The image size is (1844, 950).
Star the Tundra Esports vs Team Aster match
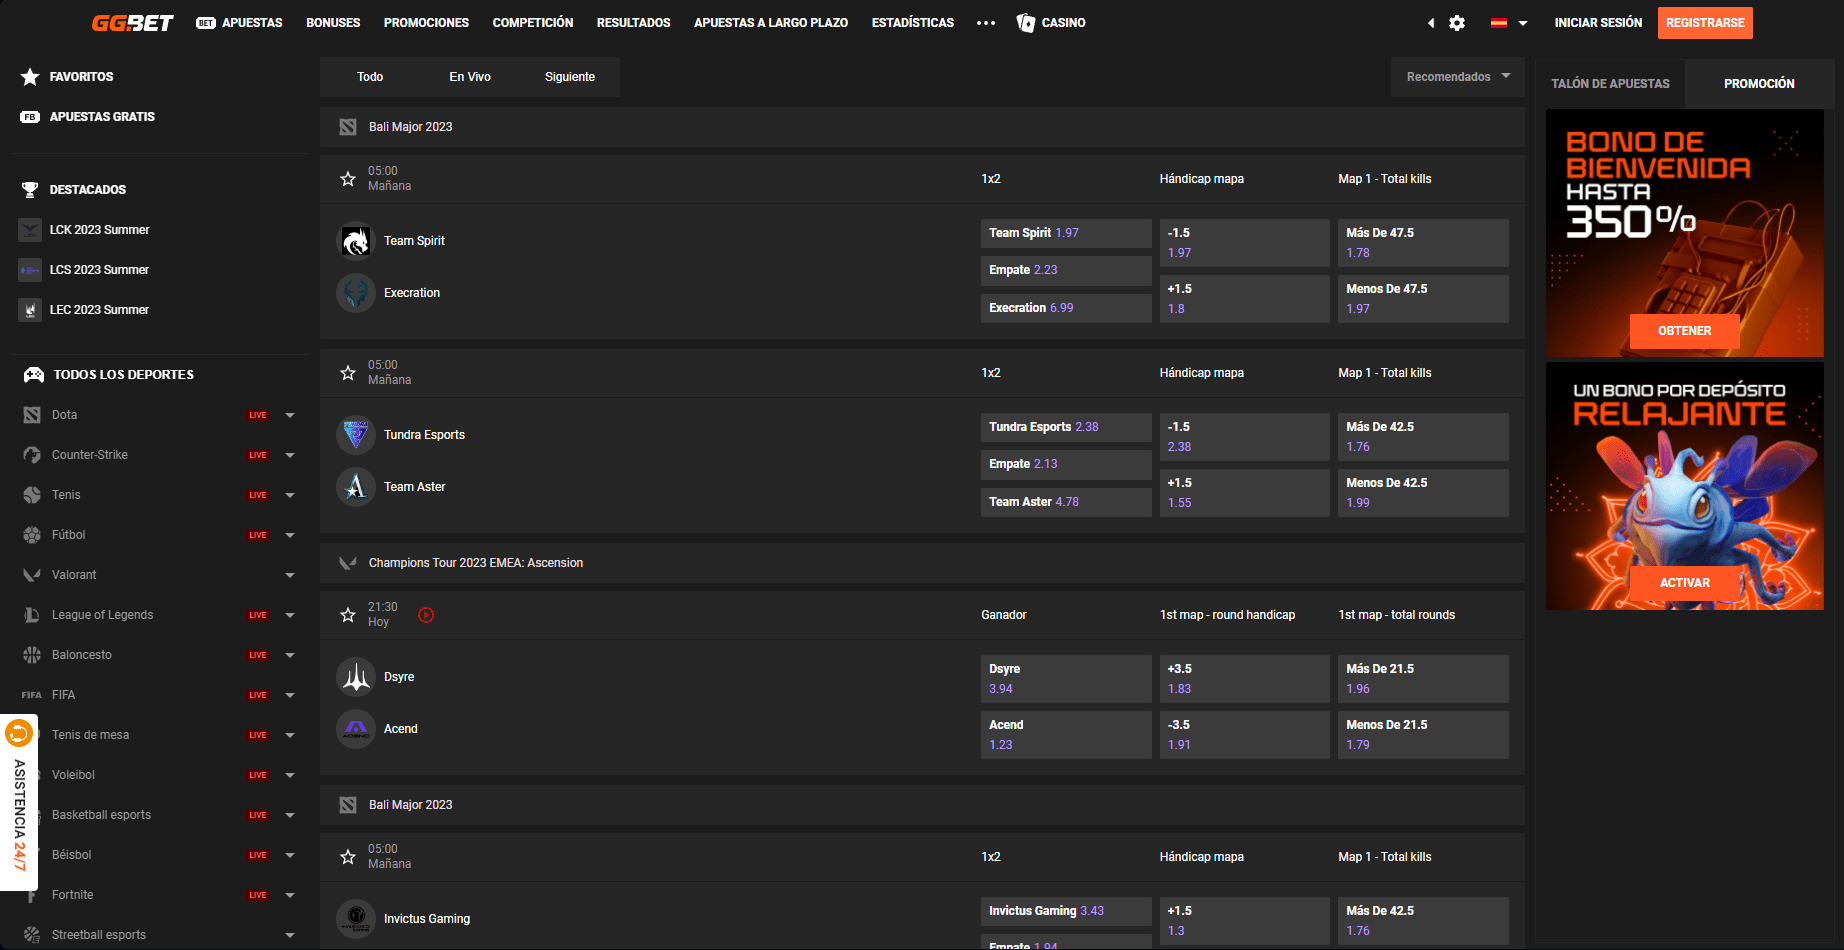(348, 373)
